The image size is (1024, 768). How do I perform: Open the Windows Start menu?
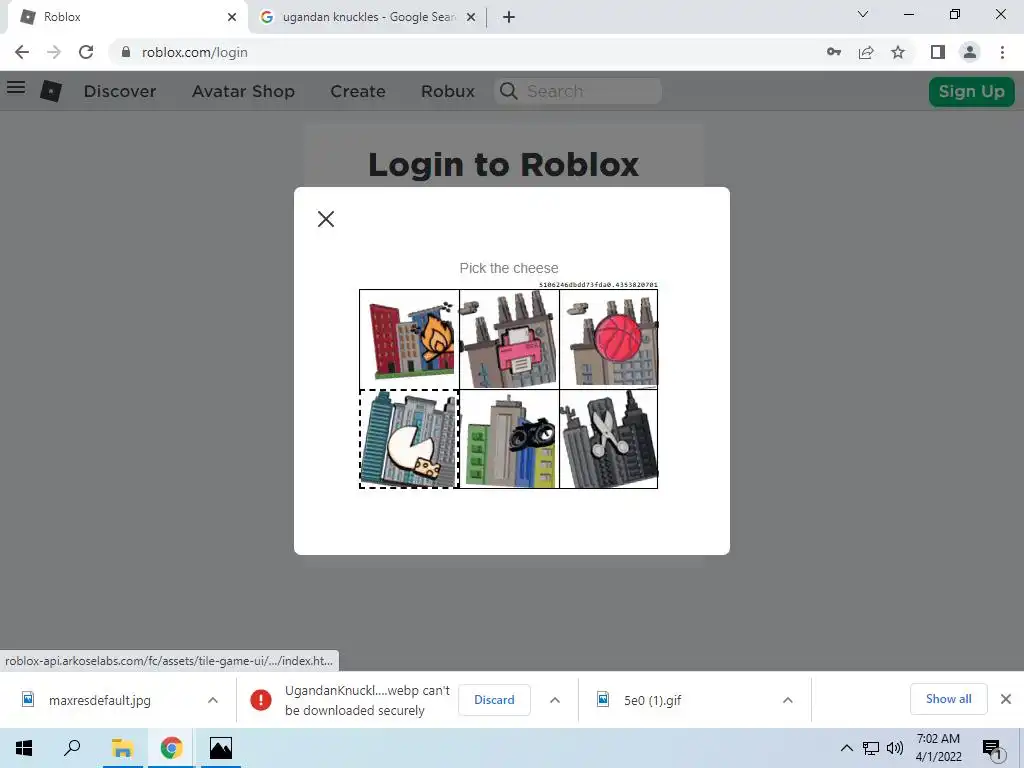(x=24, y=748)
